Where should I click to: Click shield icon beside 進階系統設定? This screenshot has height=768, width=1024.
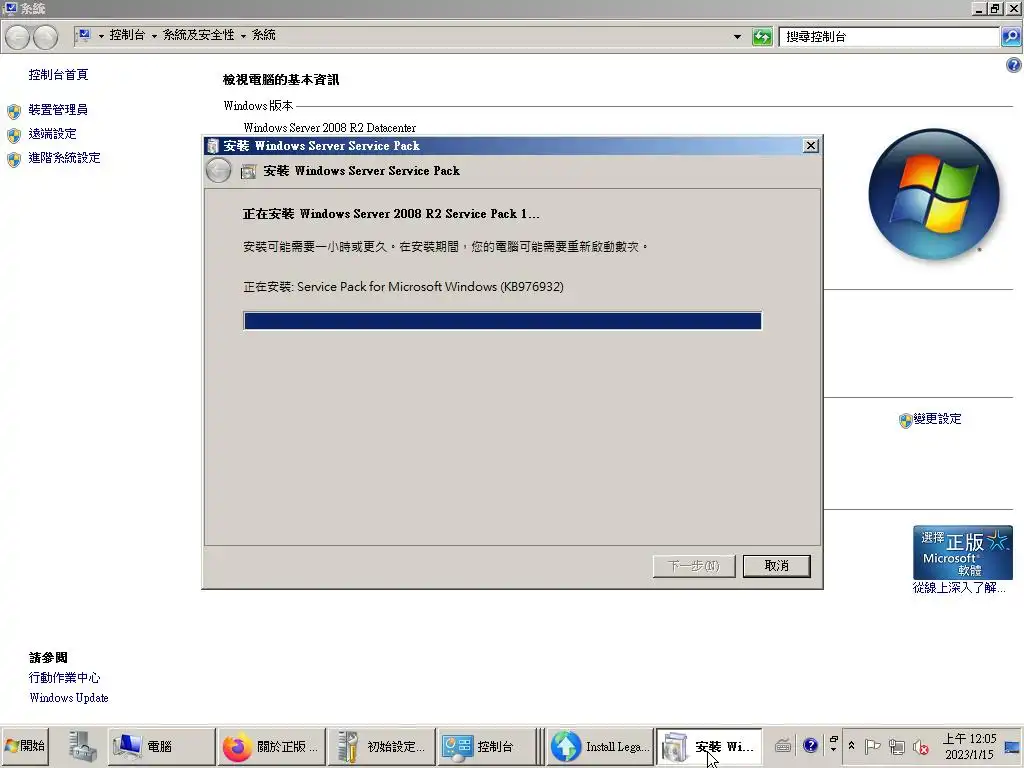click(14, 159)
